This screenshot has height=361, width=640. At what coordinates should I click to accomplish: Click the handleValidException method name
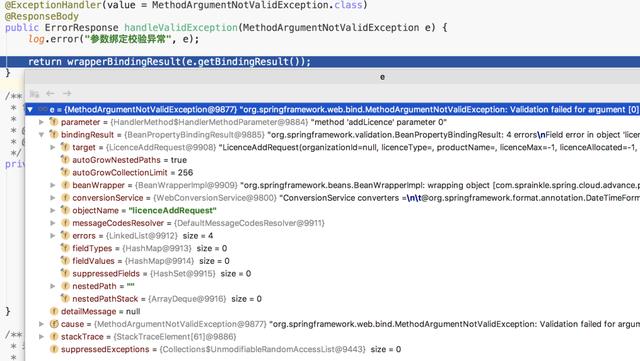pyautogui.click(x=181, y=28)
